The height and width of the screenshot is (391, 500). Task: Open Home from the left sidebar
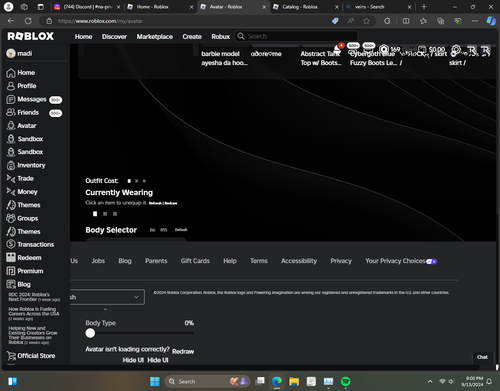[x=21, y=73]
